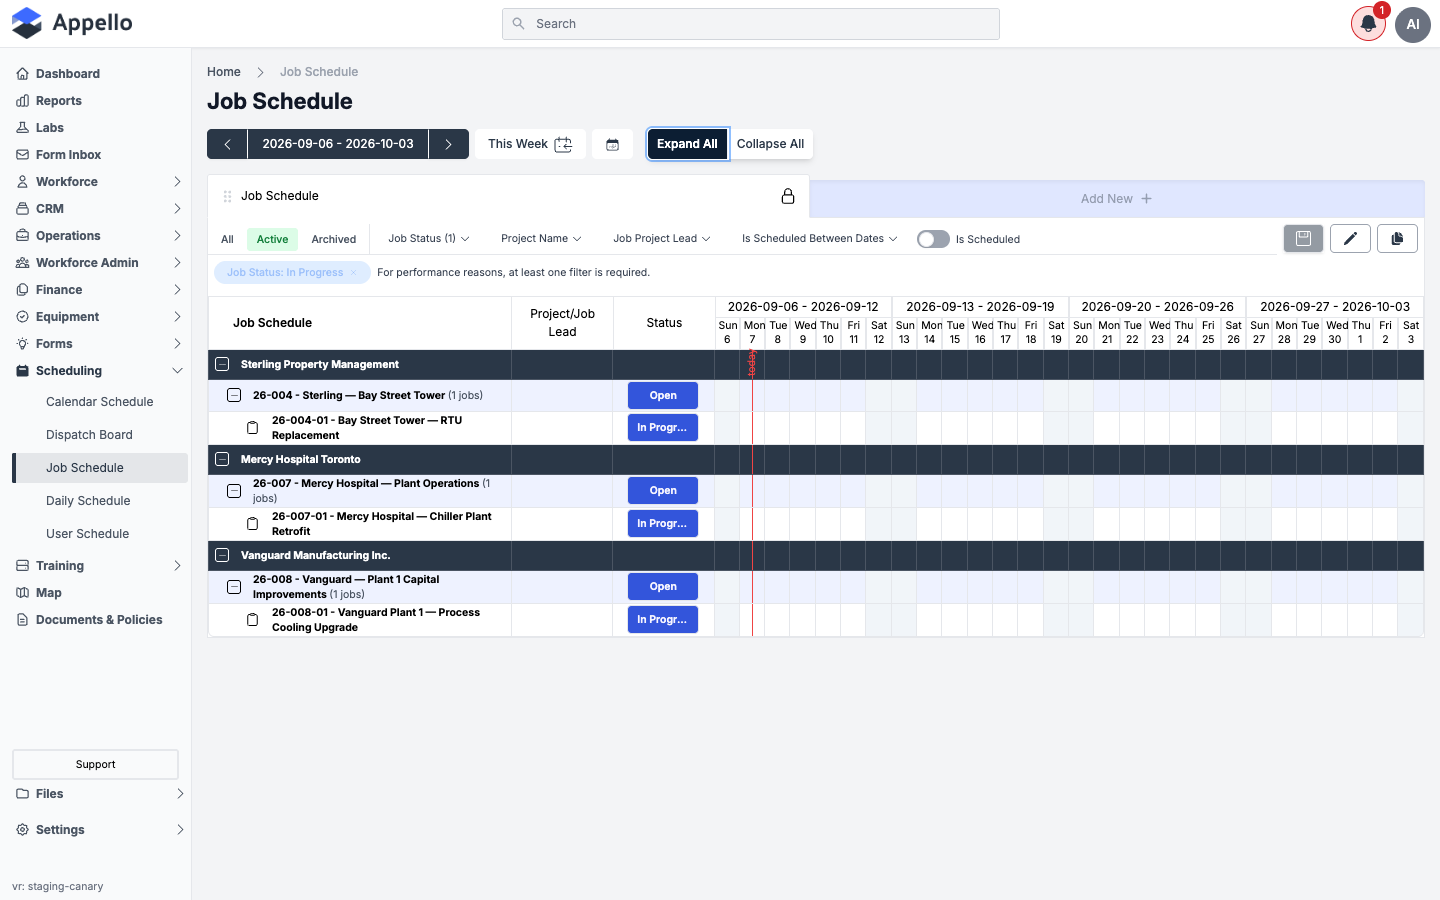This screenshot has width=1440, height=900.
Task: Click the Home breadcrumb link
Action: coord(224,72)
